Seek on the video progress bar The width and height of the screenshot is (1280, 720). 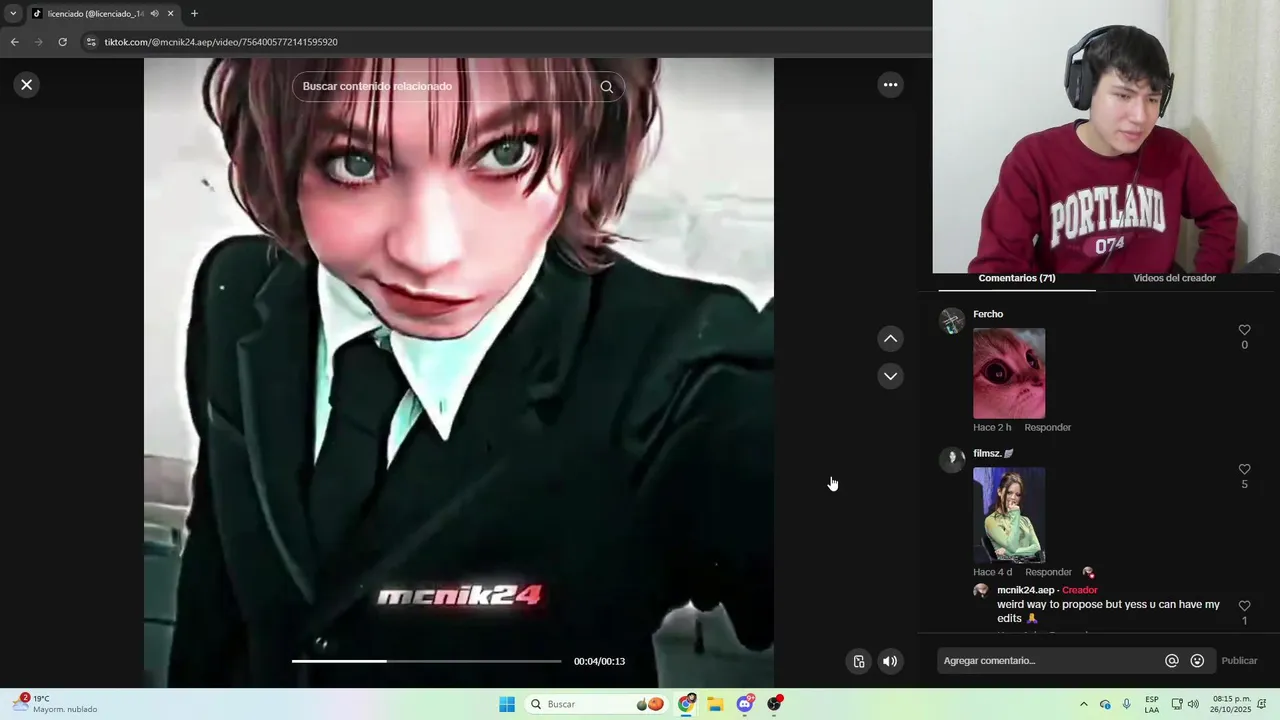click(426, 661)
